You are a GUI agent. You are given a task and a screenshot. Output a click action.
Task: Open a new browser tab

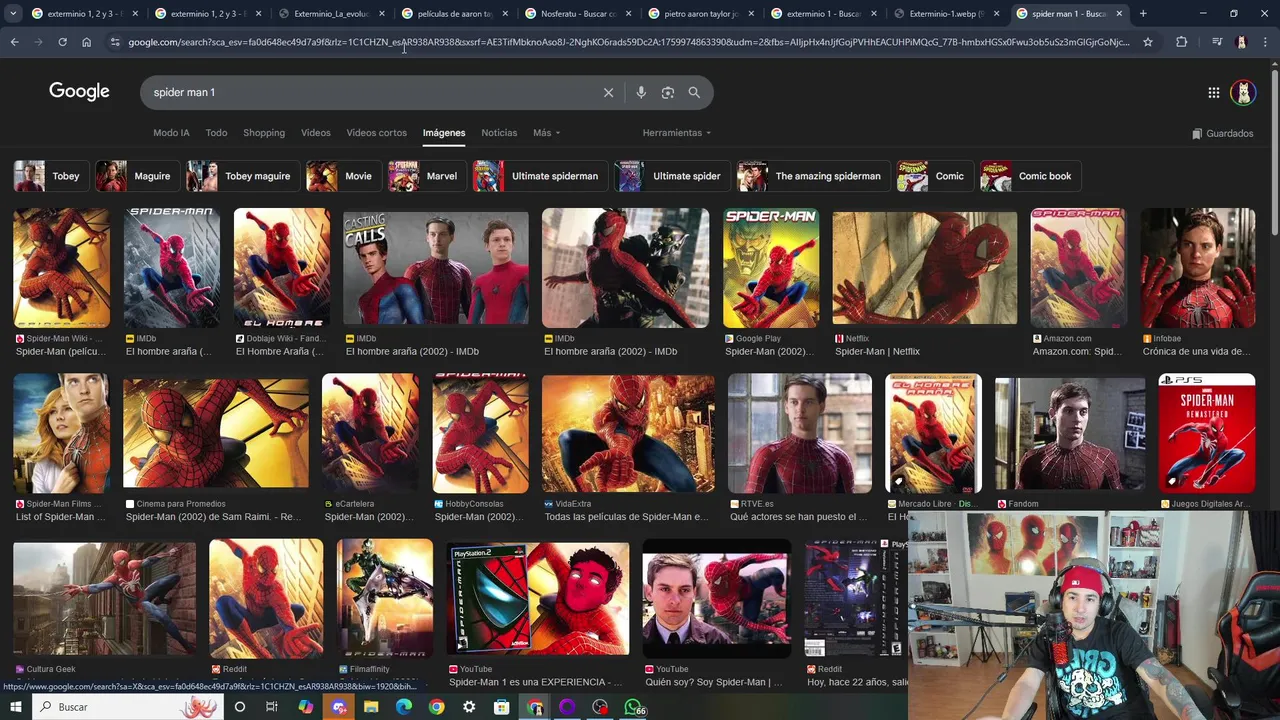click(1143, 14)
